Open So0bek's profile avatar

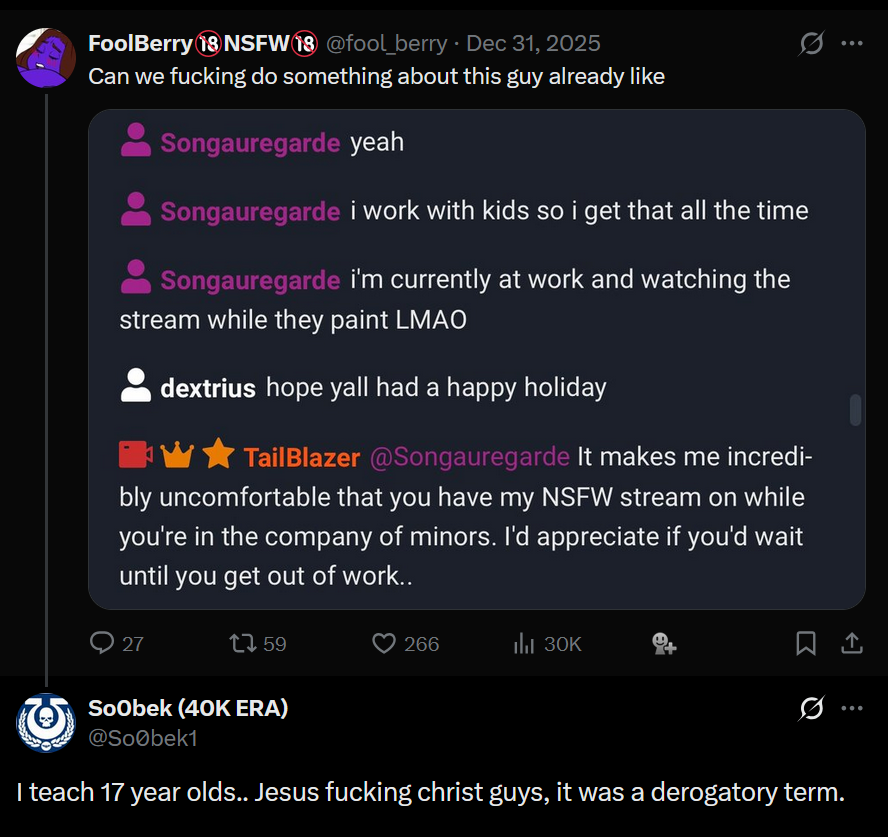click(46, 722)
